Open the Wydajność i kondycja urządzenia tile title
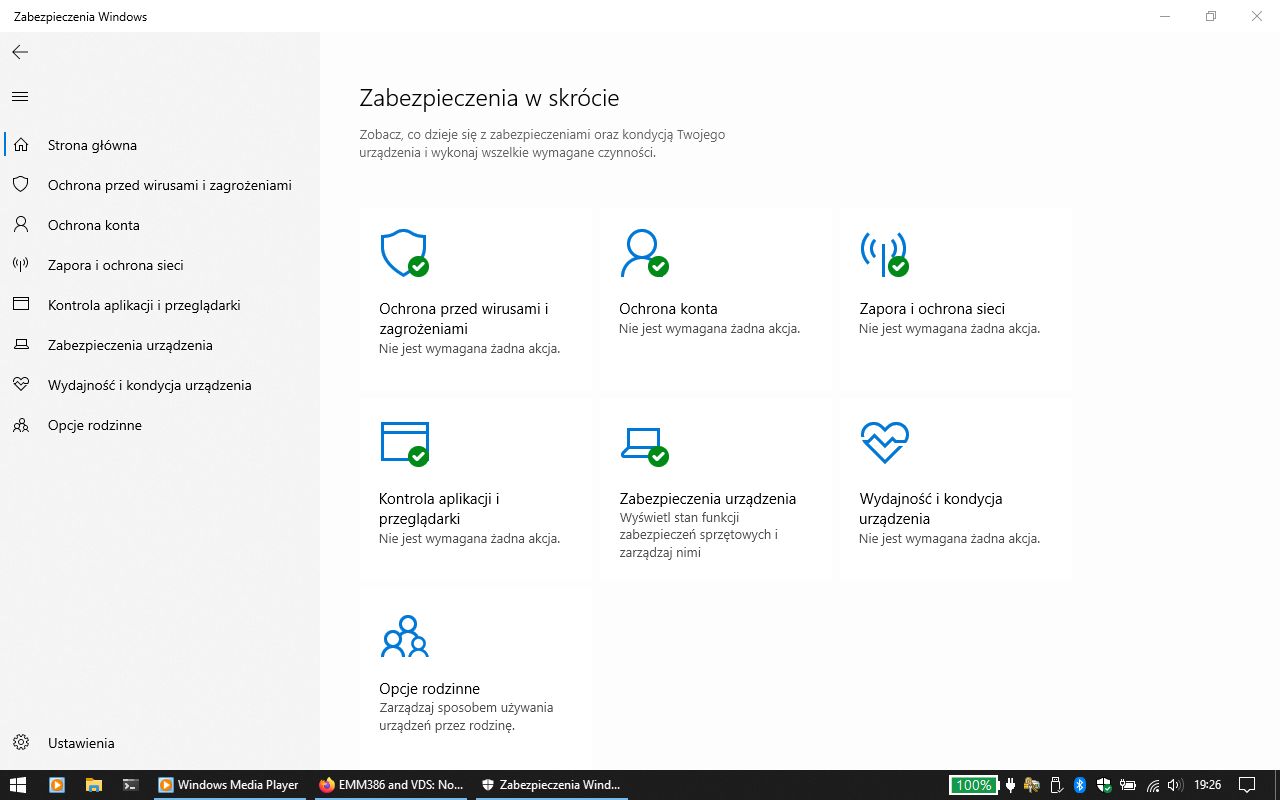Screen dimensions: 1280x800 pos(931,509)
